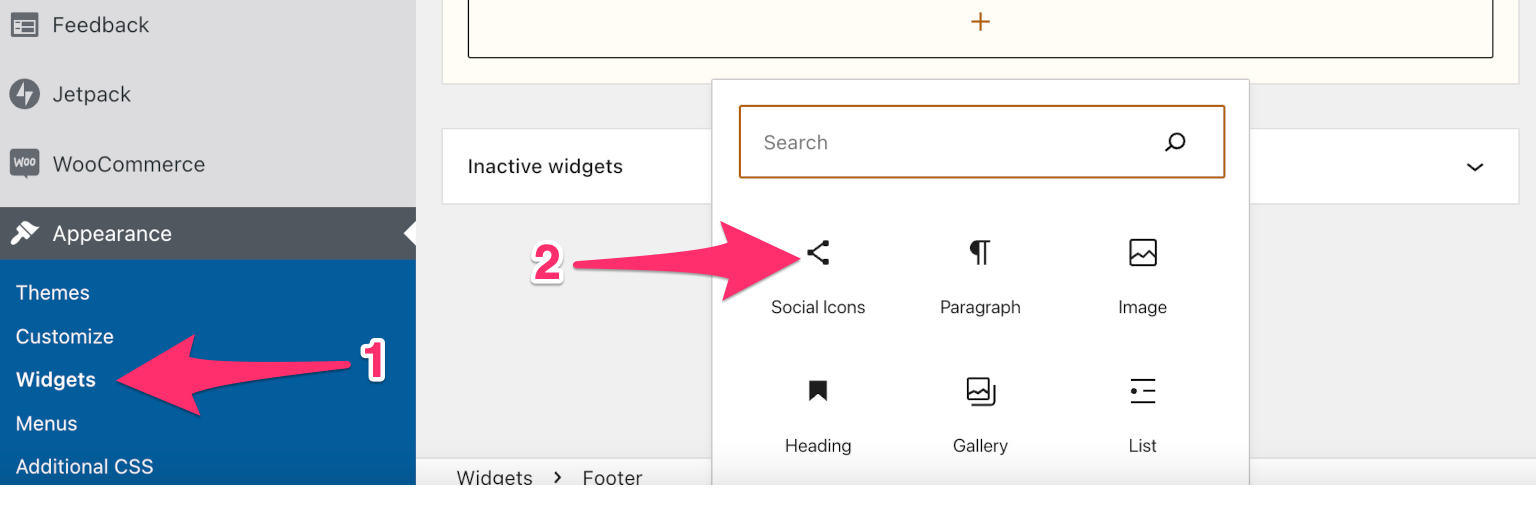Open Additional CSS submenu link
Screen dimensions: 1536x526
(85, 466)
